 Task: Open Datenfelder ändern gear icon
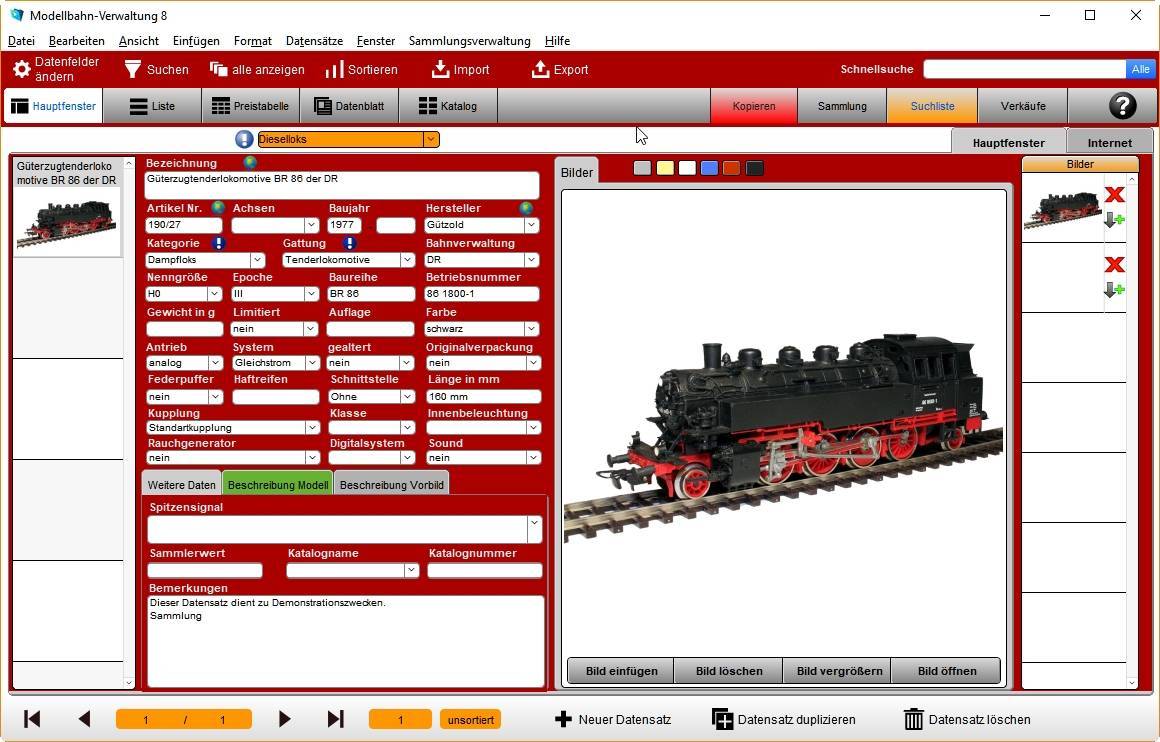(x=21, y=70)
